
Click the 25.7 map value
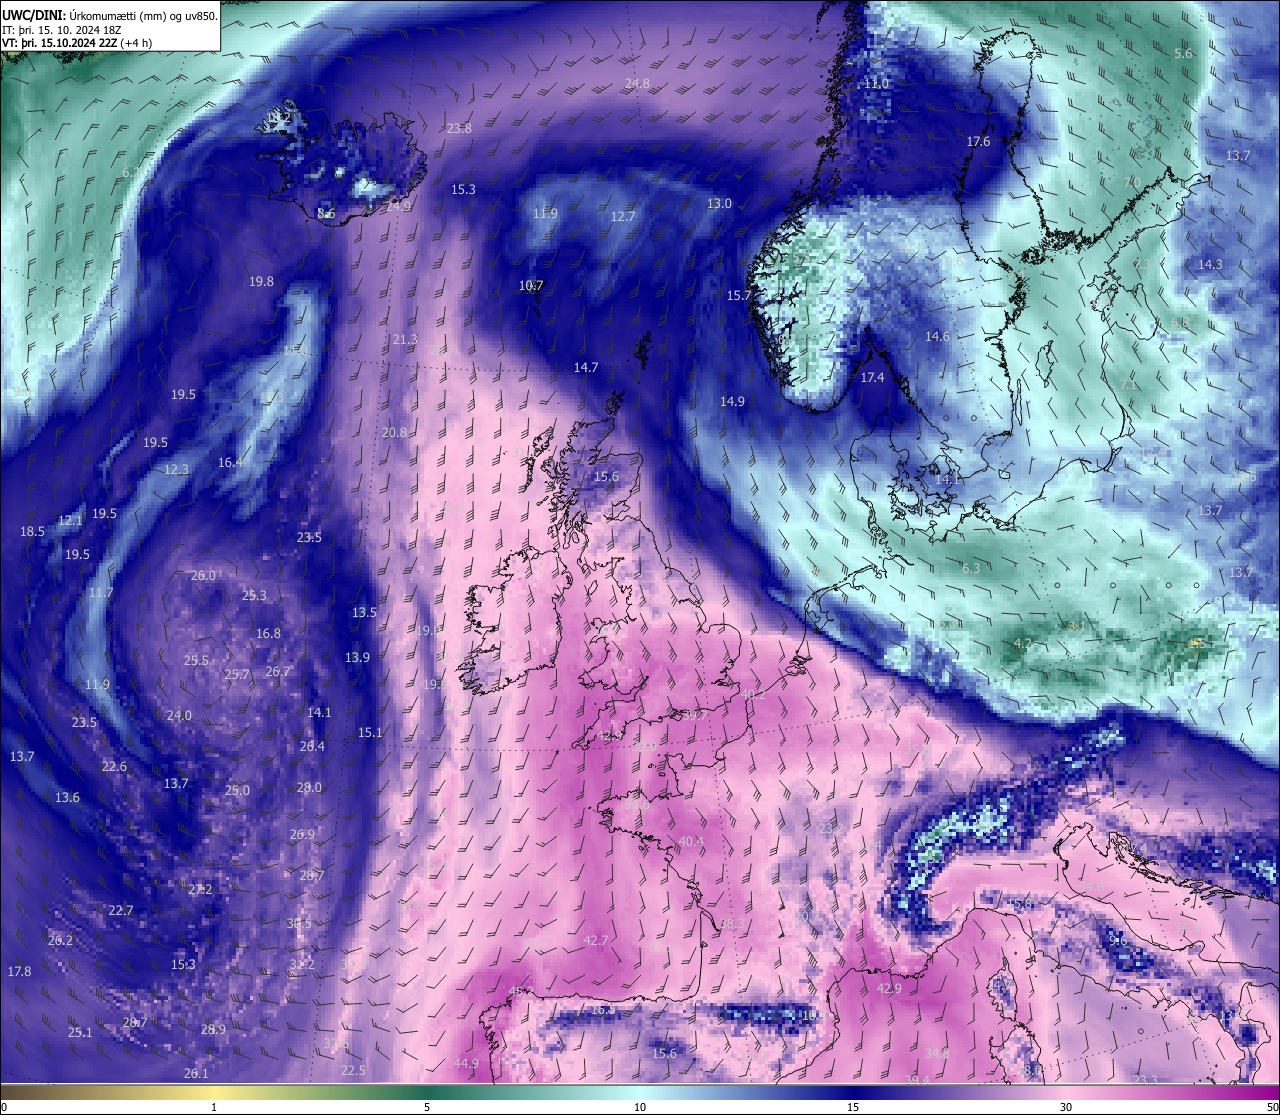(236, 674)
